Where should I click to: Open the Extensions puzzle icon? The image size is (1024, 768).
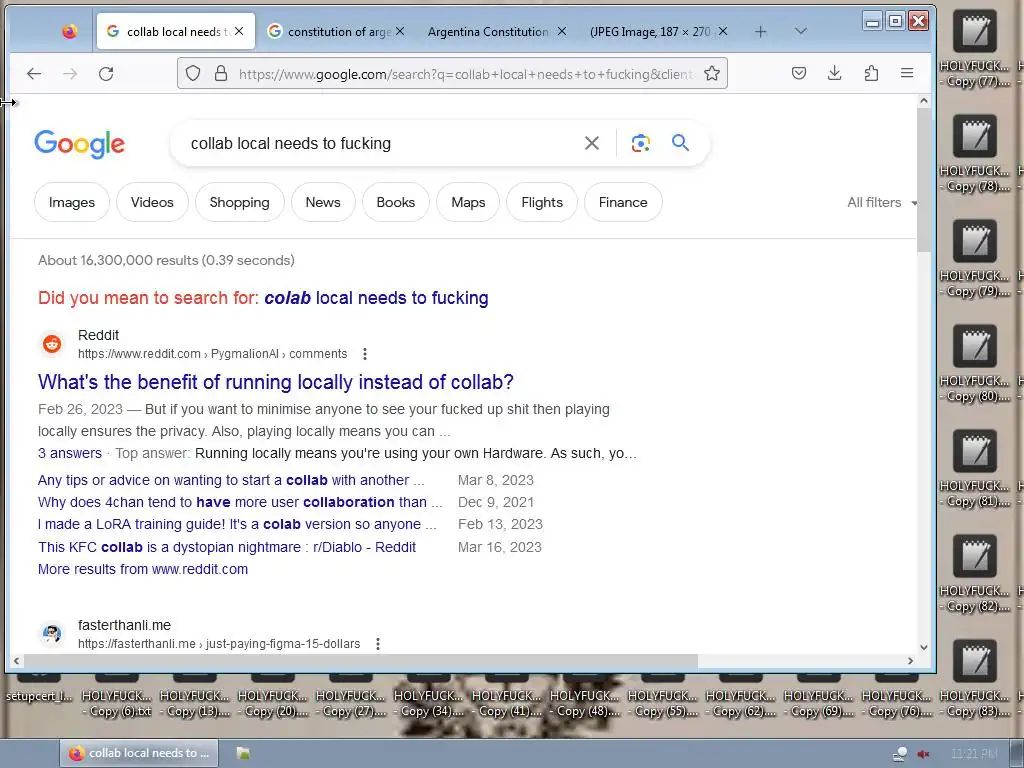pos(871,73)
